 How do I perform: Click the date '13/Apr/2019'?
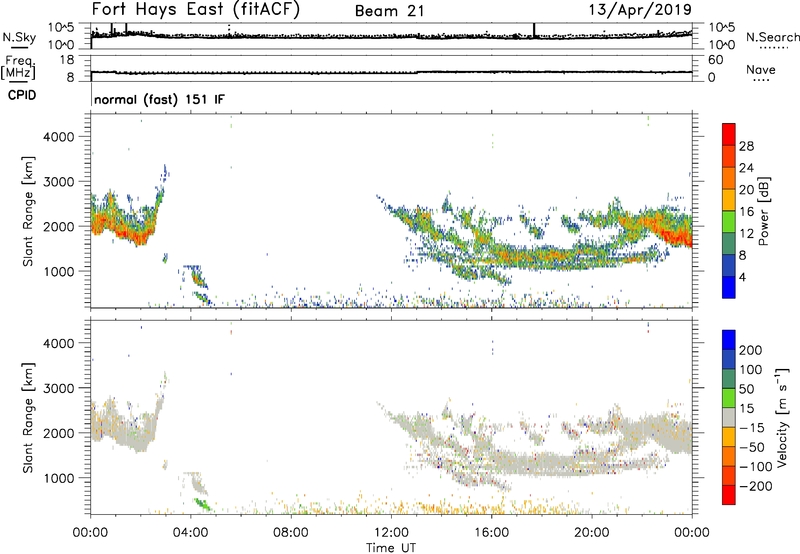(640, 10)
